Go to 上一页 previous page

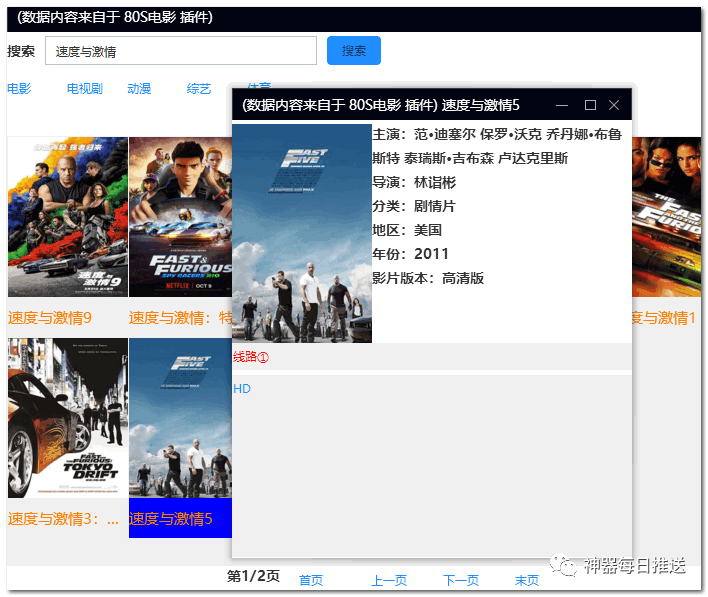[x=389, y=580]
